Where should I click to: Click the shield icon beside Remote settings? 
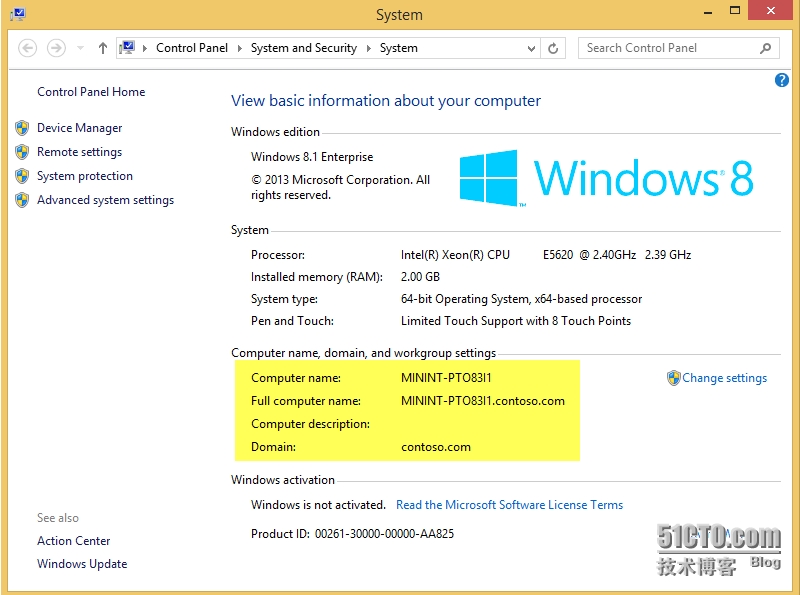click(x=22, y=152)
